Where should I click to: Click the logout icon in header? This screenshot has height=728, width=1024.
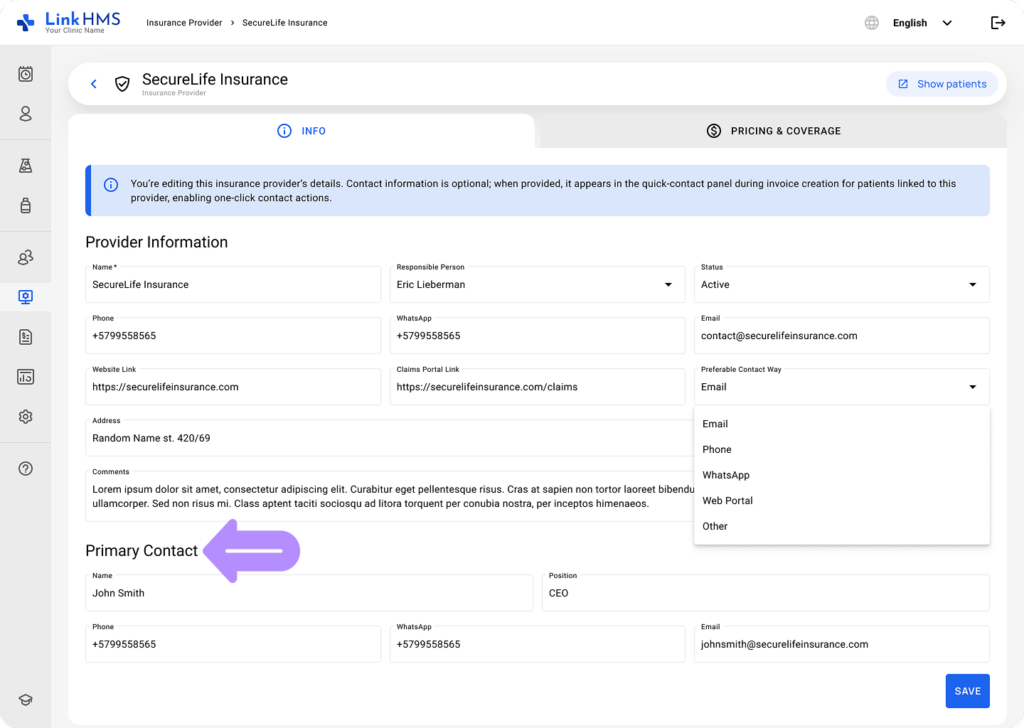(997, 23)
